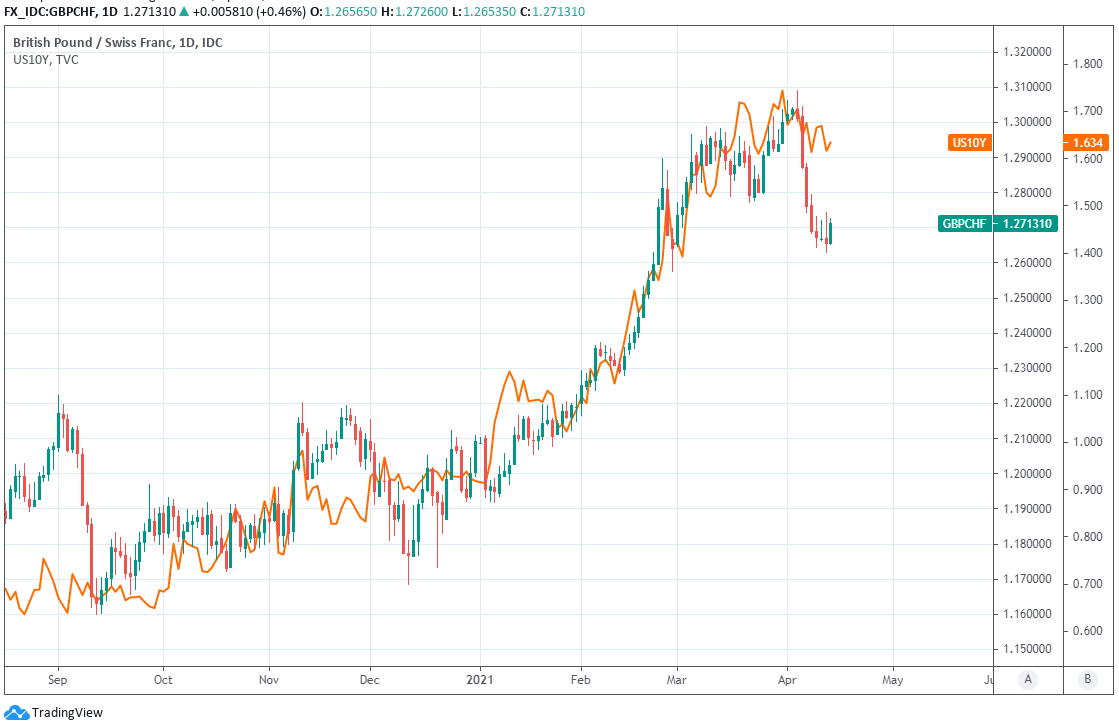Click the green 1.271310 price label
The height and width of the screenshot is (727, 1119).
(1025, 224)
